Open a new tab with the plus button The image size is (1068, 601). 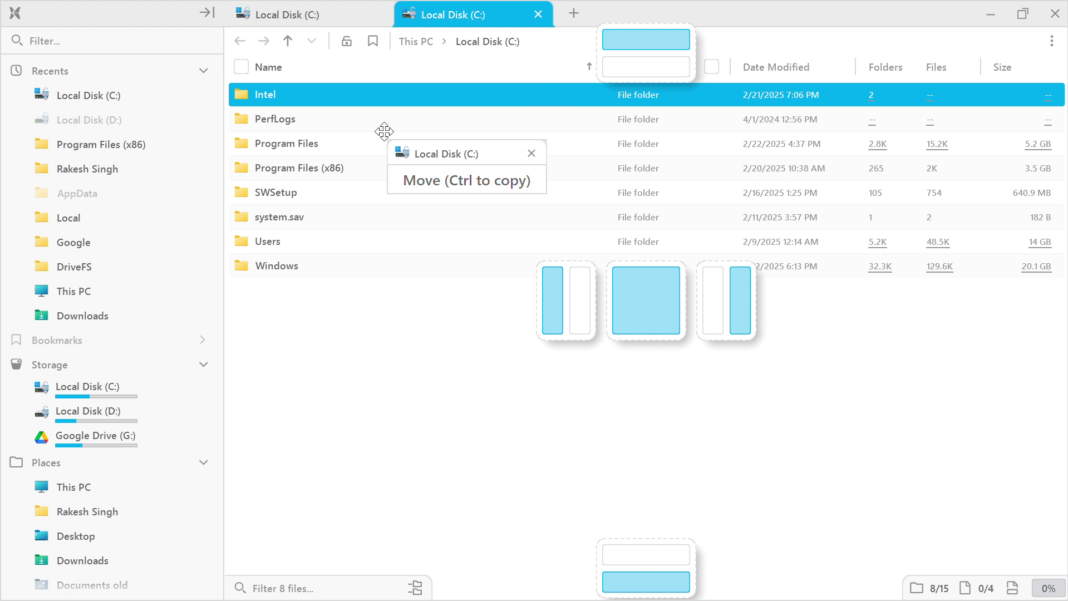pos(573,13)
